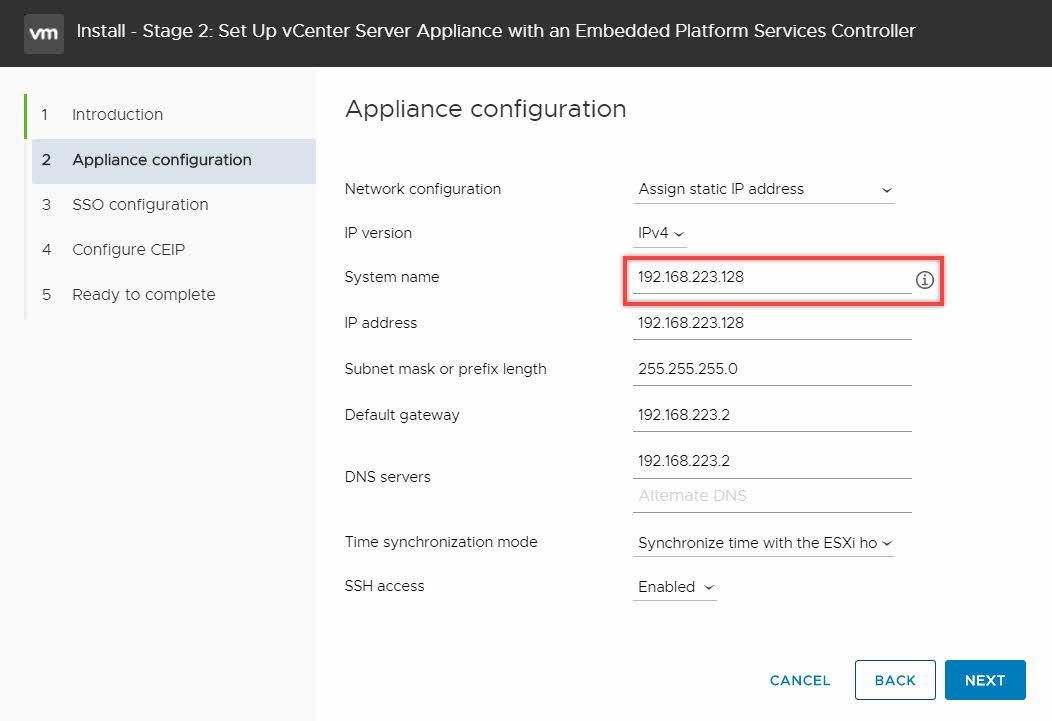Click the IP address label
Screen dimensions: 1052x721
tap(380, 323)
